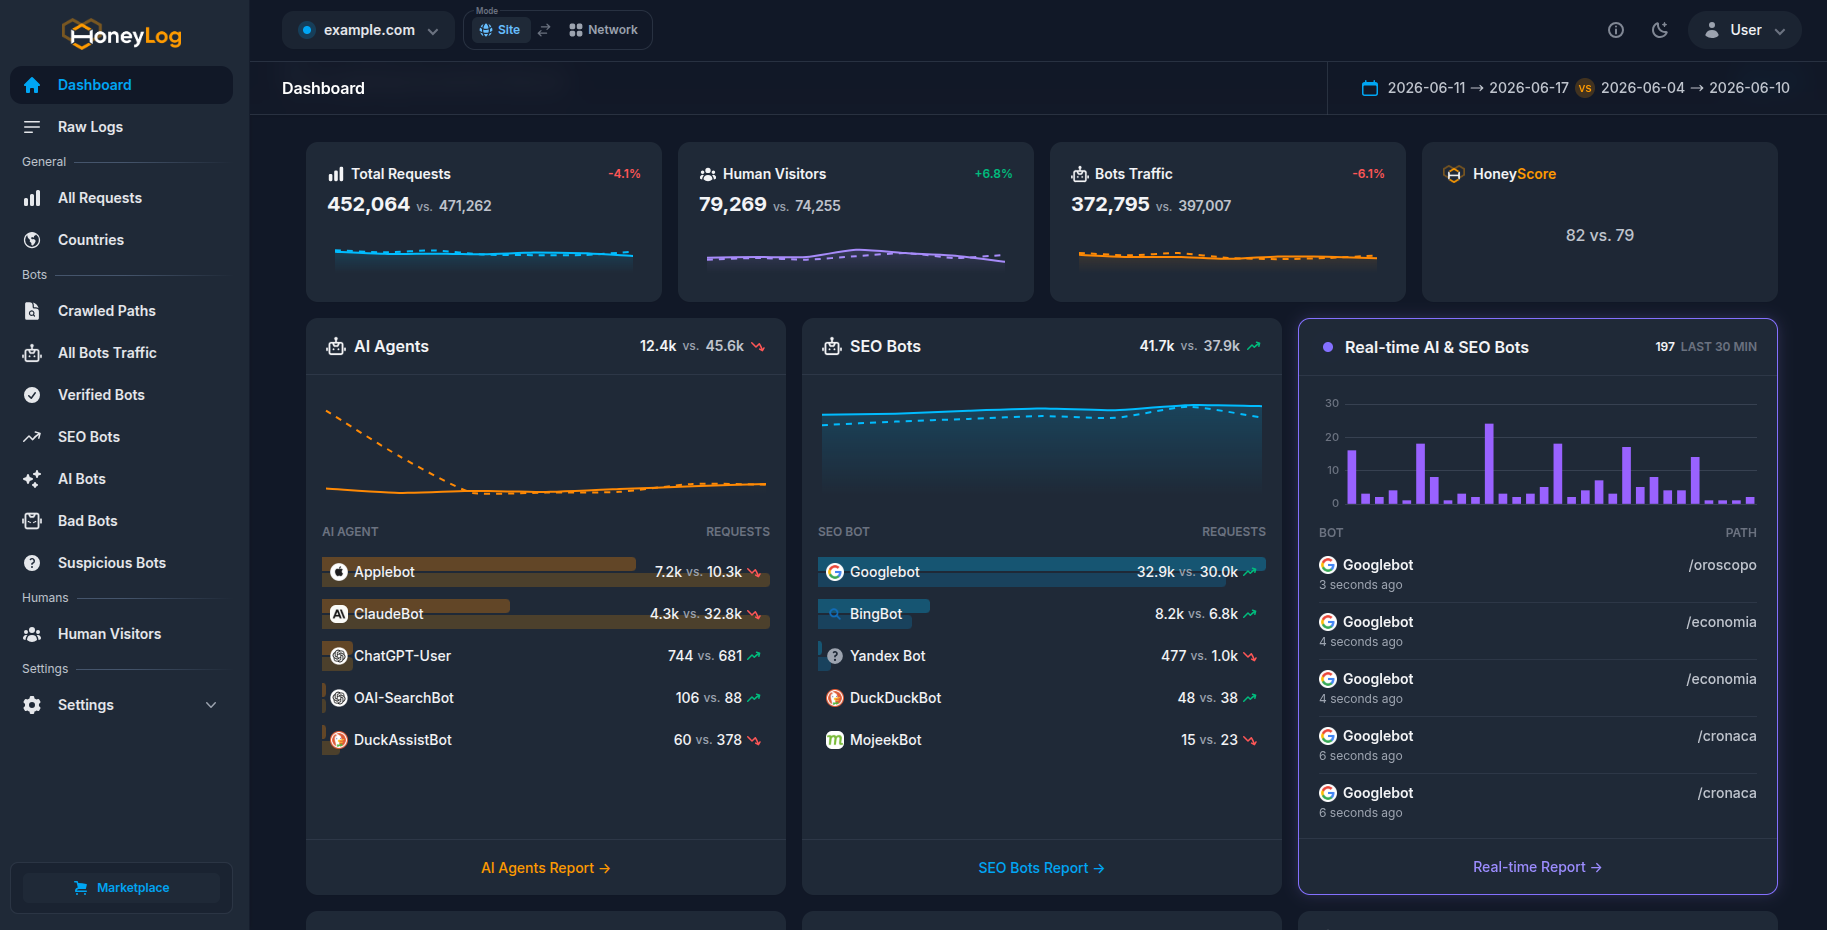The width and height of the screenshot is (1827, 930).
Task: Open the User account dropdown
Action: pyautogui.click(x=1745, y=30)
